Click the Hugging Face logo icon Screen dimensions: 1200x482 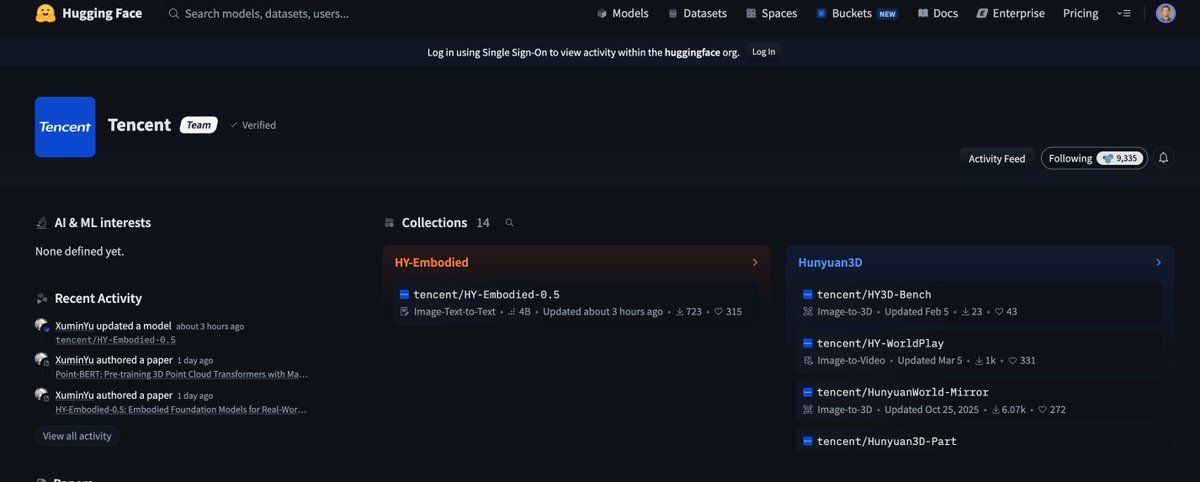click(x=45, y=14)
